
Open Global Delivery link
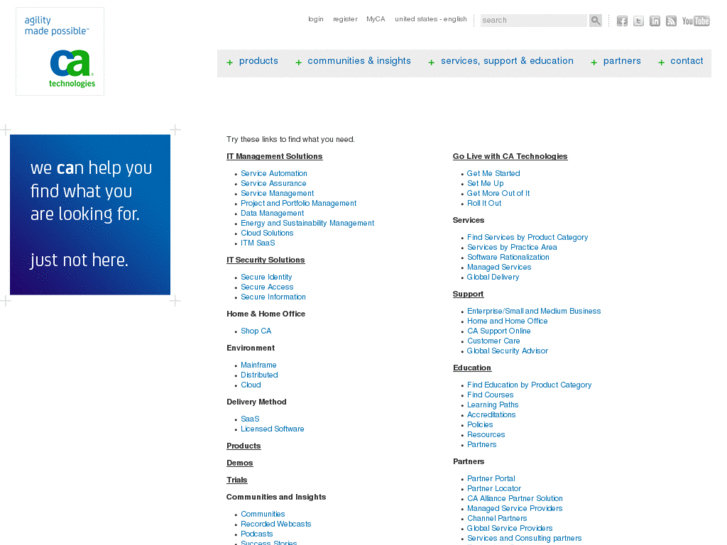[x=493, y=277]
